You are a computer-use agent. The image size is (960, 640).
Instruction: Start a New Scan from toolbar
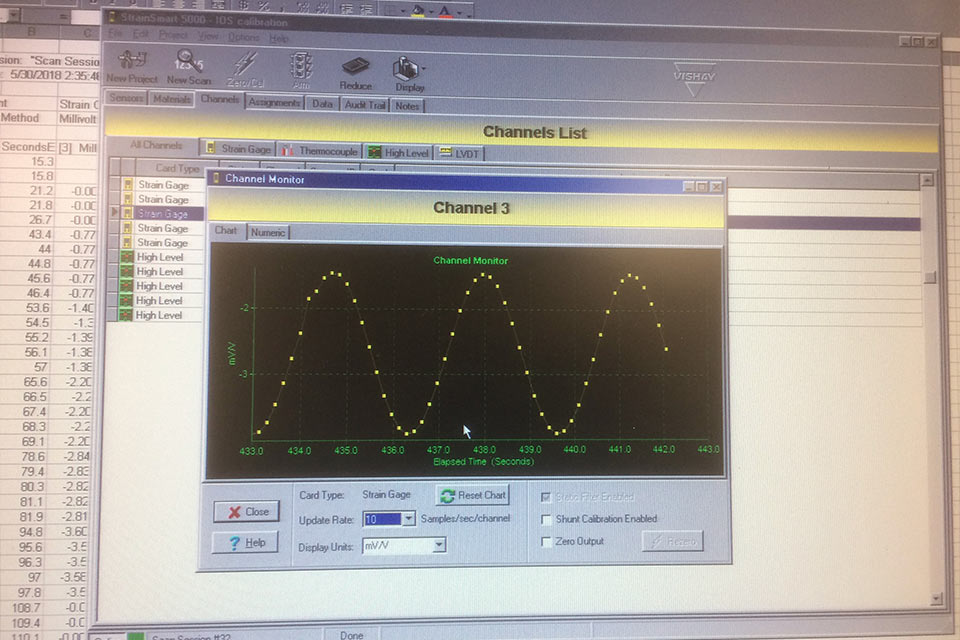point(188,66)
